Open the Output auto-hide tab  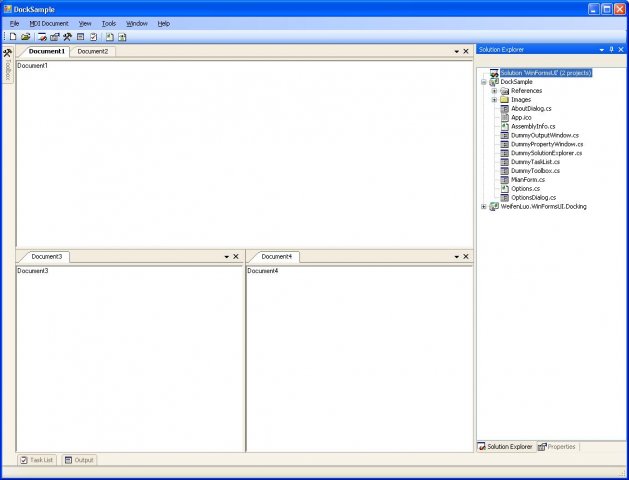(79, 460)
